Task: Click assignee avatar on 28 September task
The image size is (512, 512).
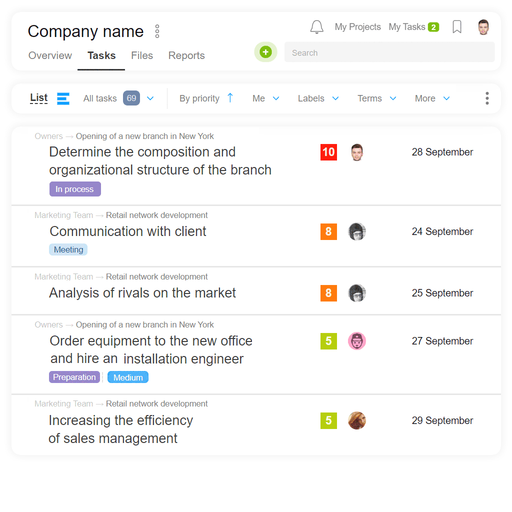Action: tap(357, 152)
